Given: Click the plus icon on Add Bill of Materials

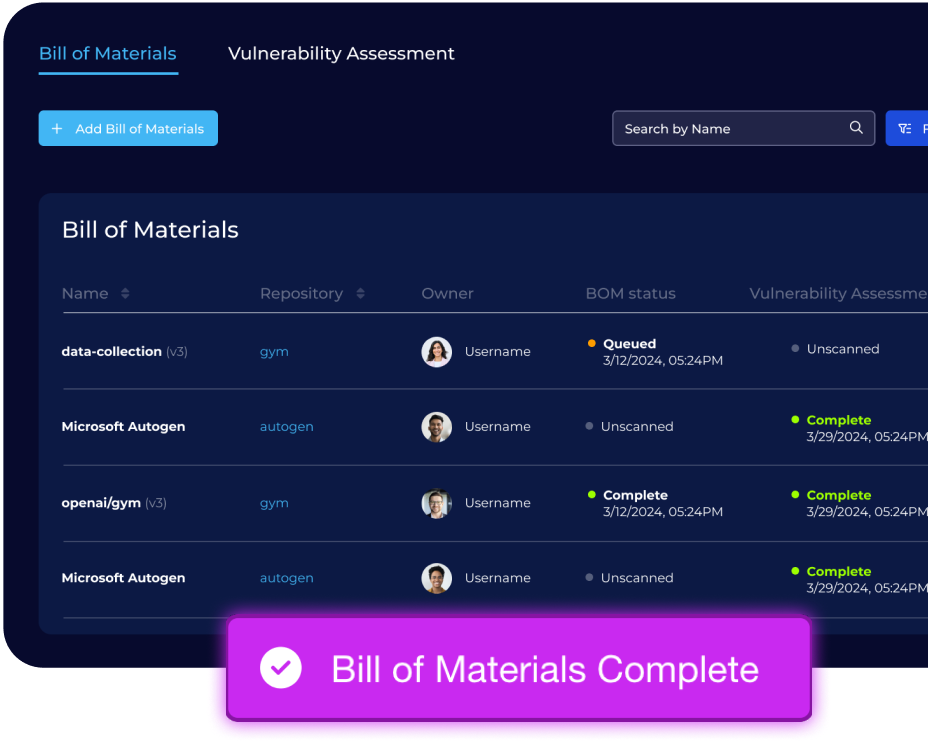Looking at the screenshot, I should click(57, 128).
